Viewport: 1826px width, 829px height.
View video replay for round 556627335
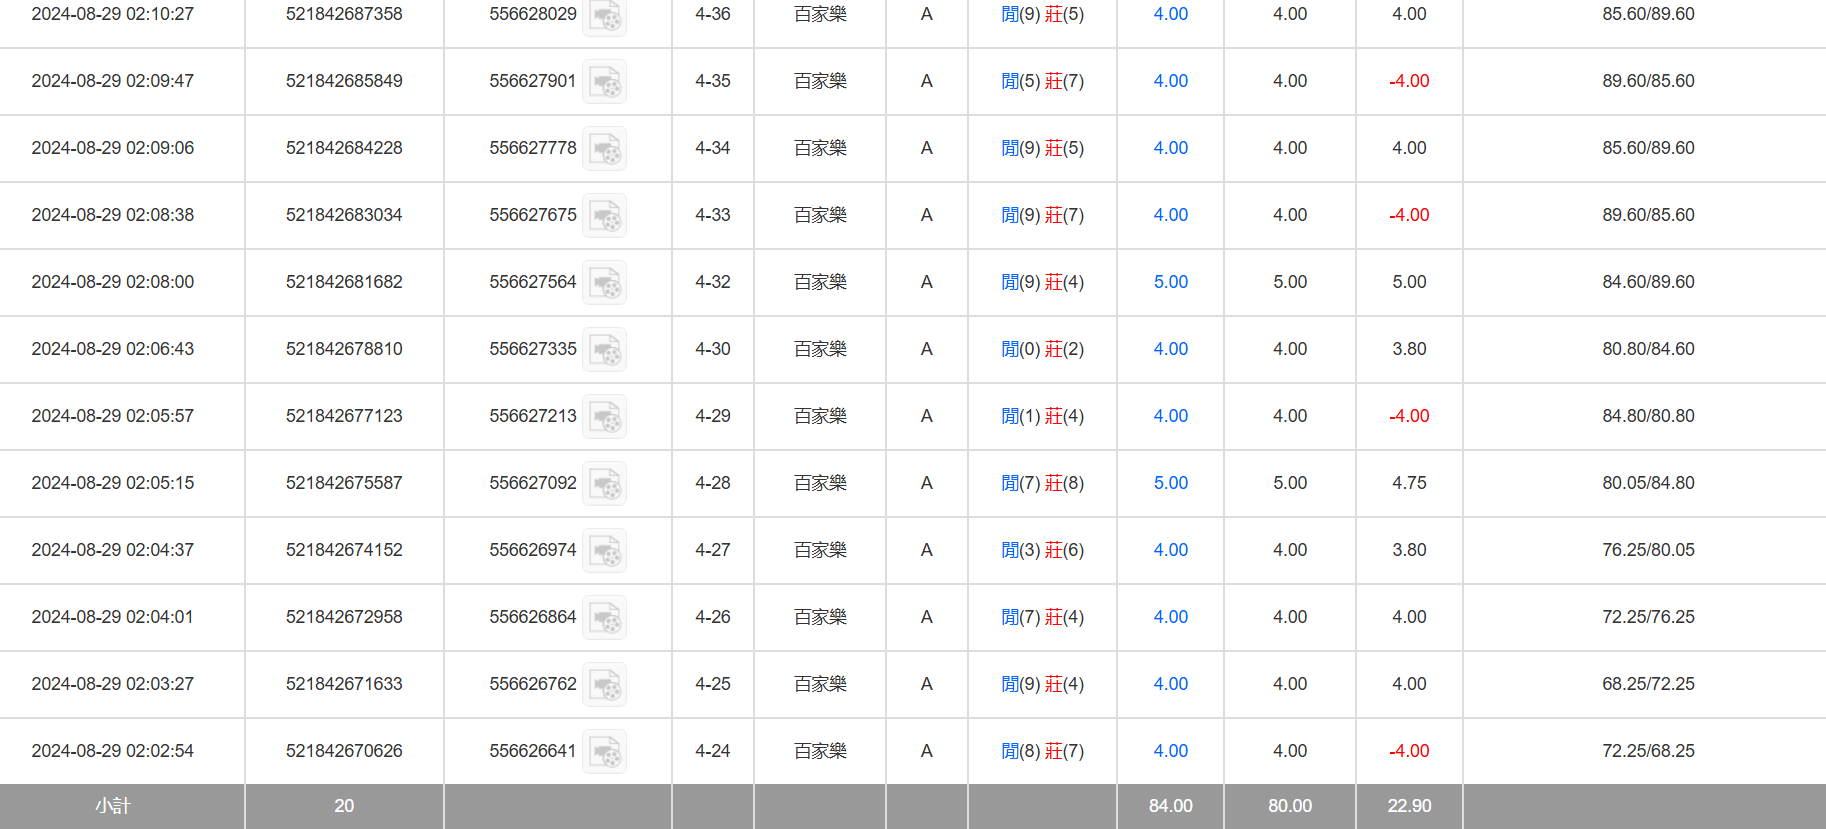(604, 349)
